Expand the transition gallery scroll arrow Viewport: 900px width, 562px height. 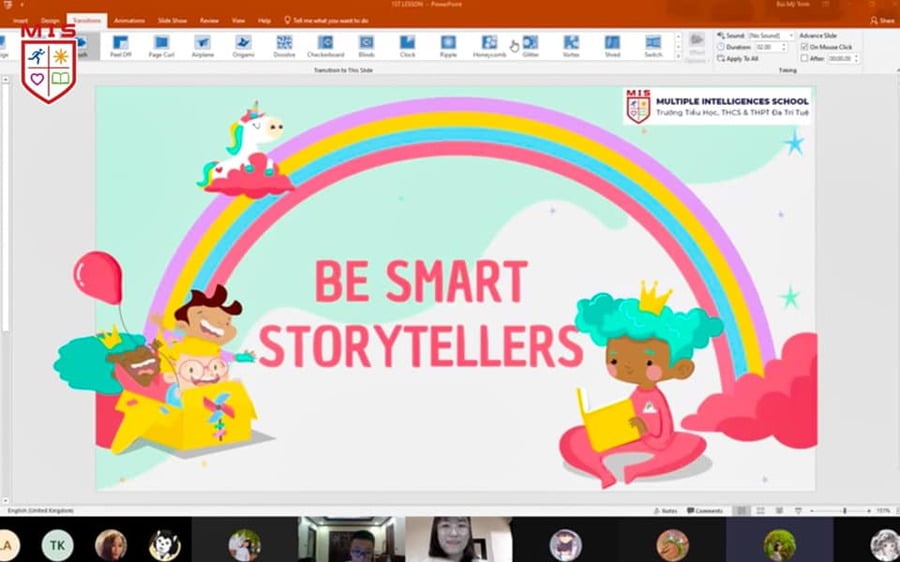click(x=677, y=54)
